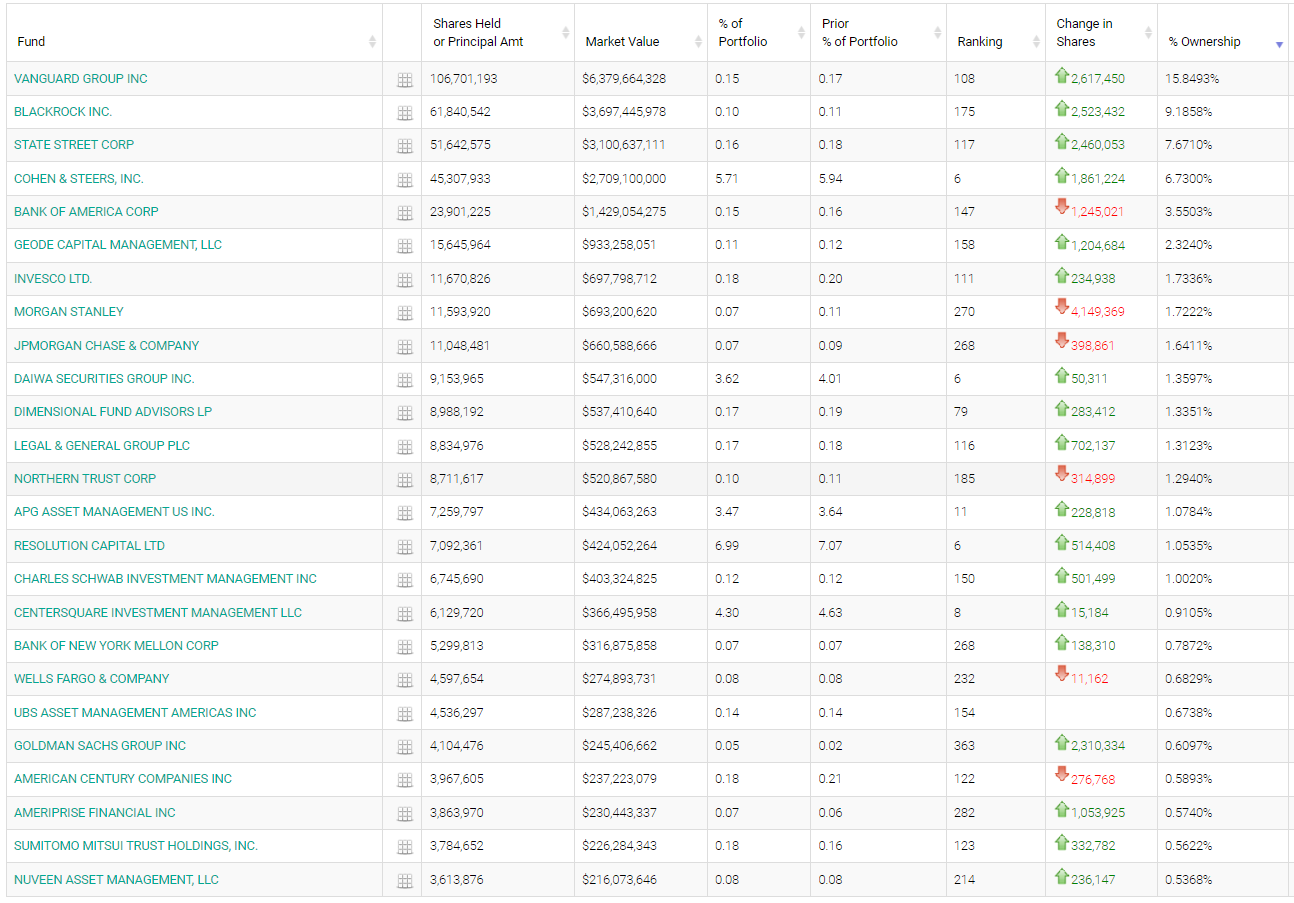
Task: Click the 0.5368% ownership value
Action: [x=1189, y=880]
